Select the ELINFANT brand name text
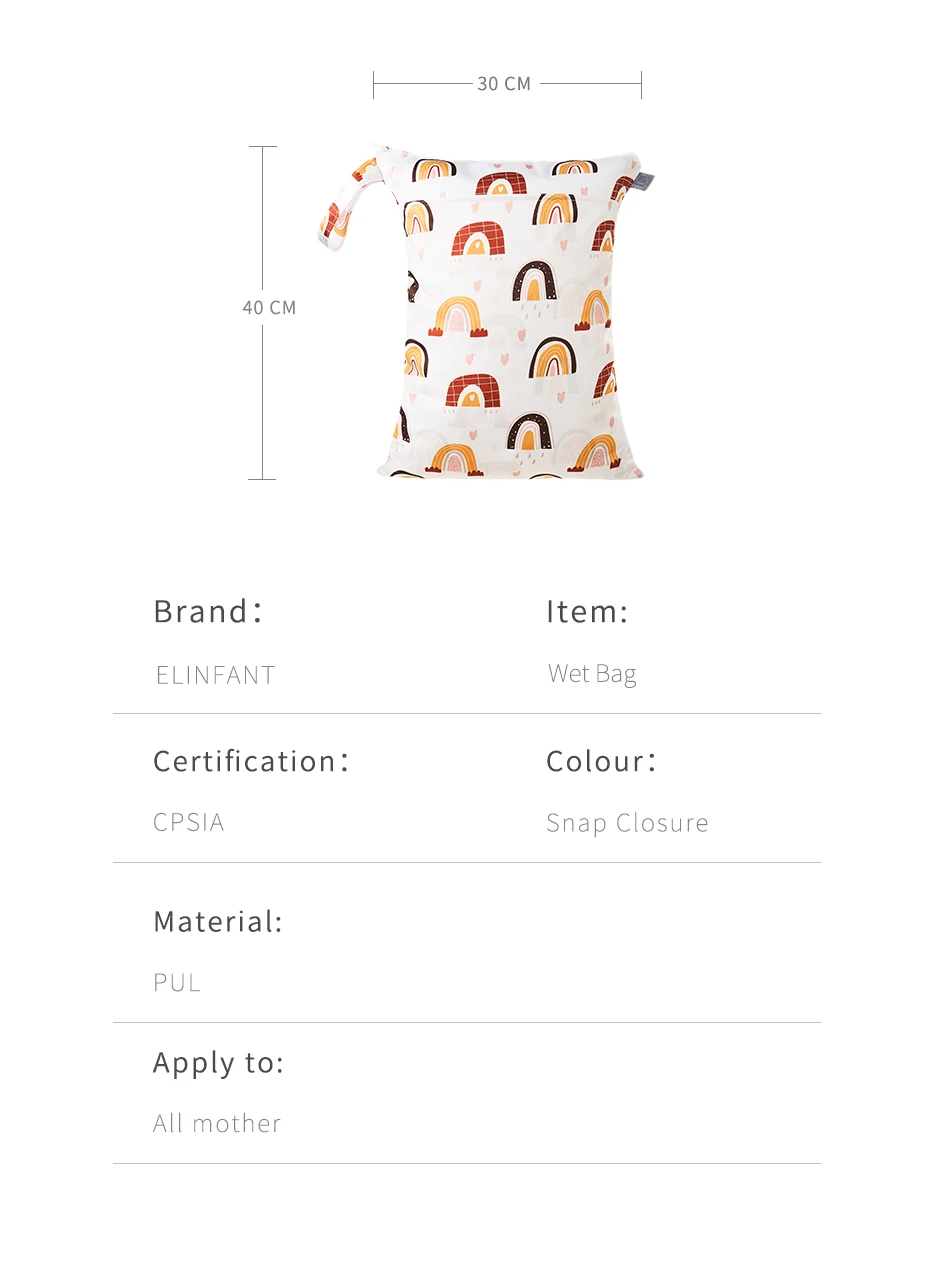 tap(215, 675)
